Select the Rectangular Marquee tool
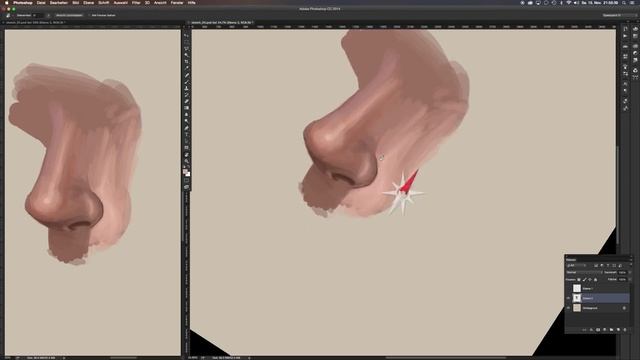This screenshot has width=640, height=360. pyautogui.click(x=187, y=42)
